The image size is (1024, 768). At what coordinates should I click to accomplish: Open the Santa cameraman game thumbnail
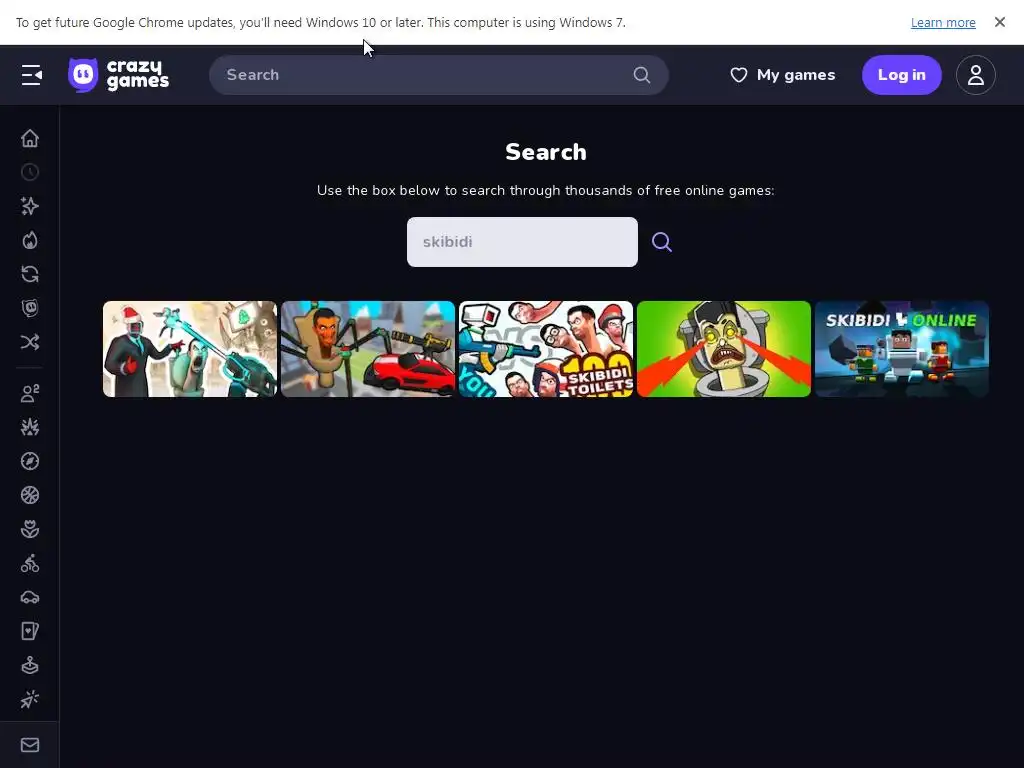click(x=190, y=349)
